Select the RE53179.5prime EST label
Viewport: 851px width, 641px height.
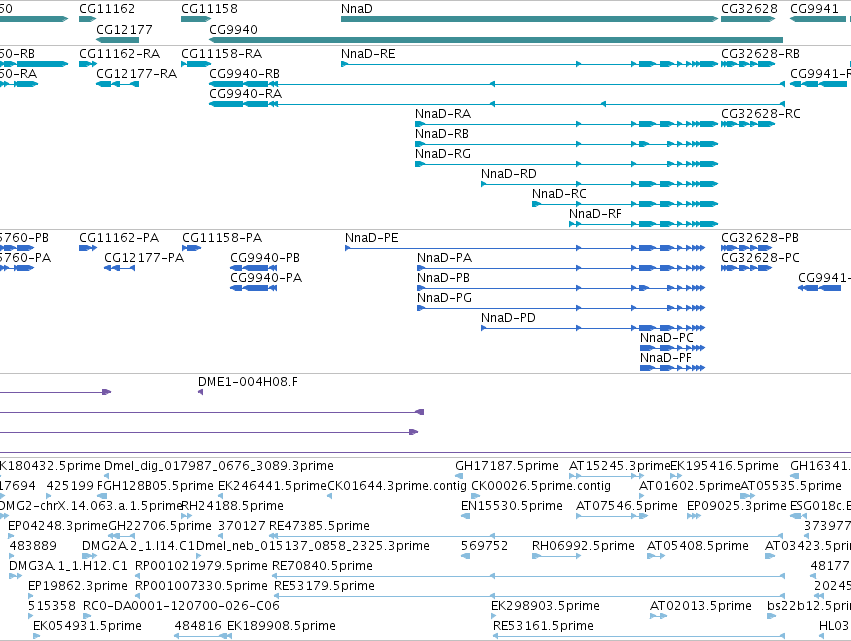tap(324, 586)
